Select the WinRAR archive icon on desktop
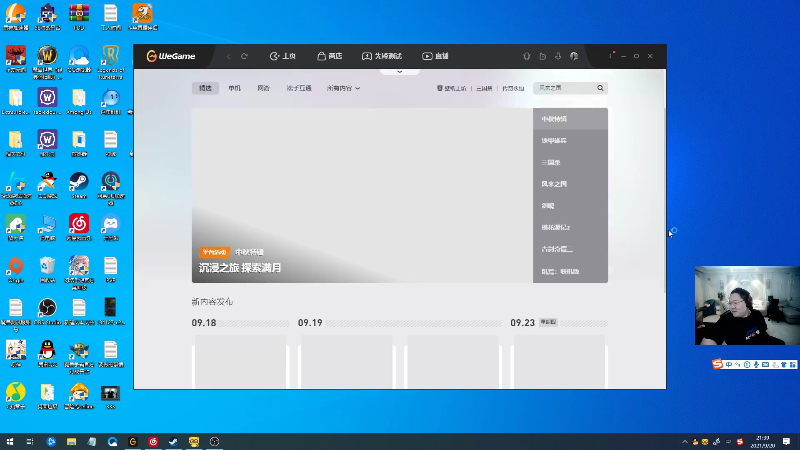 pyautogui.click(x=79, y=17)
